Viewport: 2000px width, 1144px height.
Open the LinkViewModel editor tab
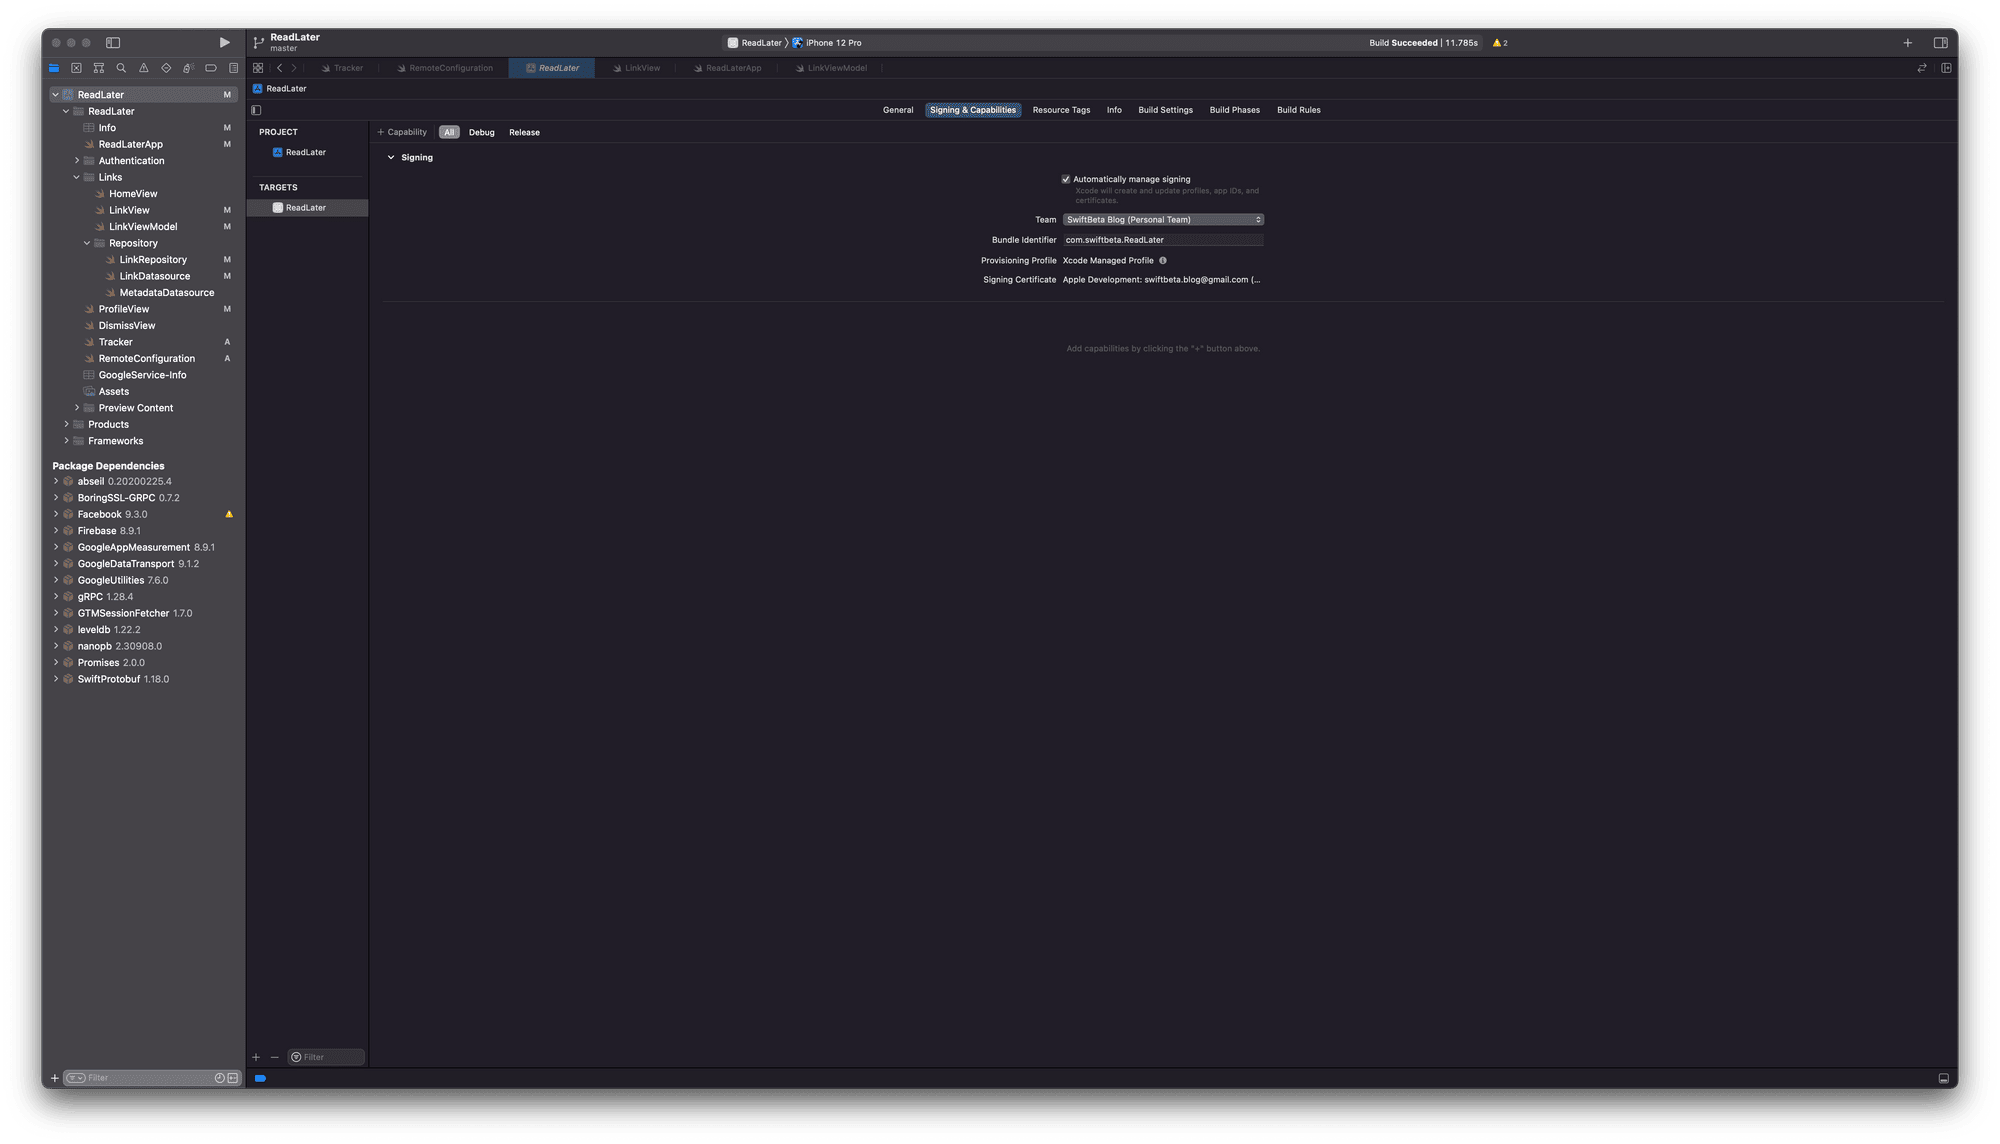[x=831, y=68]
